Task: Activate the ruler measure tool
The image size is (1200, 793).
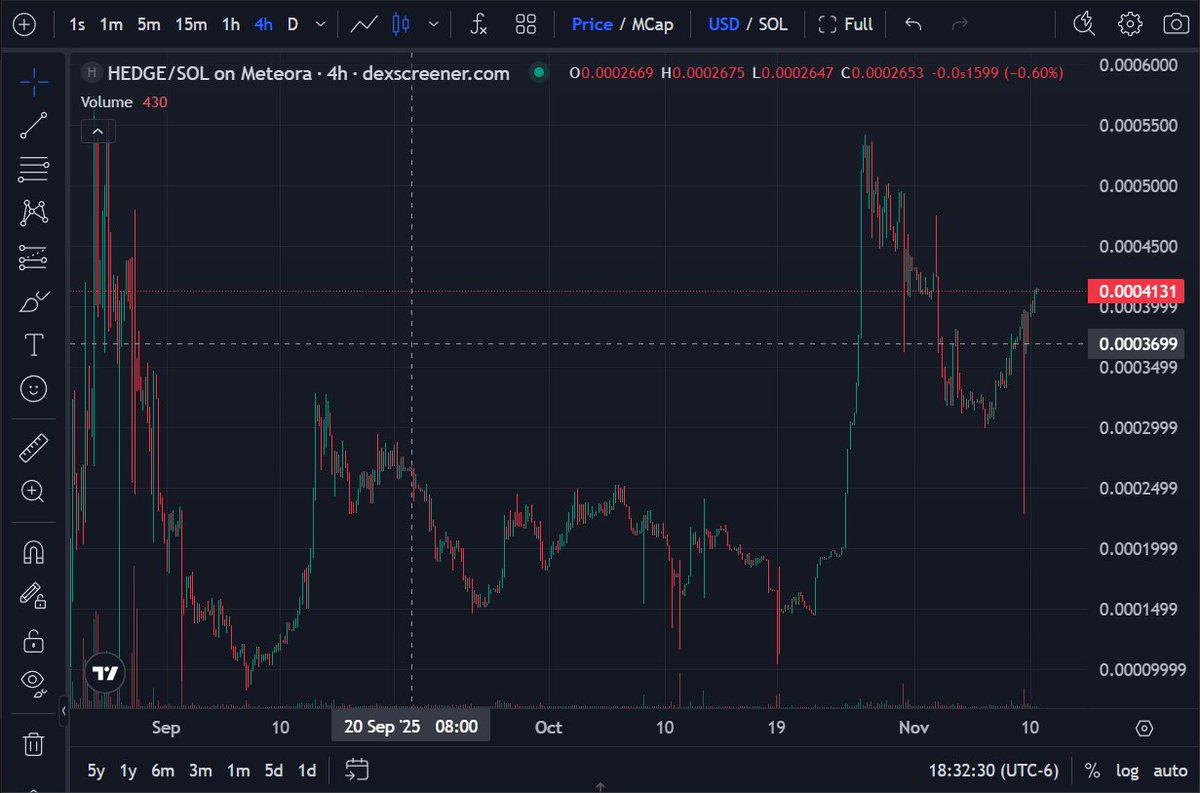Action: pyautogui.click(x=33, y=446)
